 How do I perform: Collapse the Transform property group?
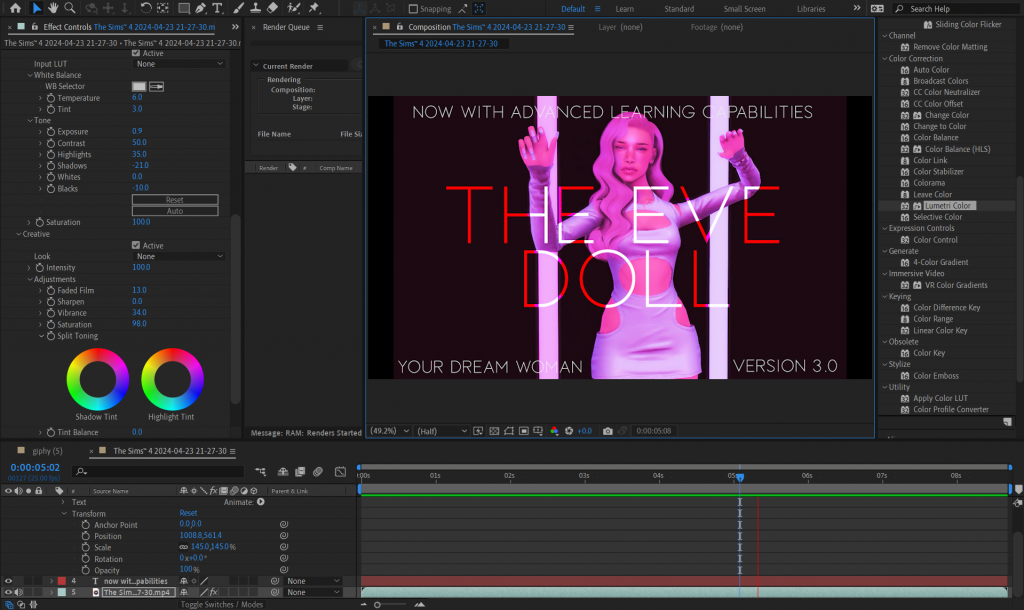click(x=65, y=513)
